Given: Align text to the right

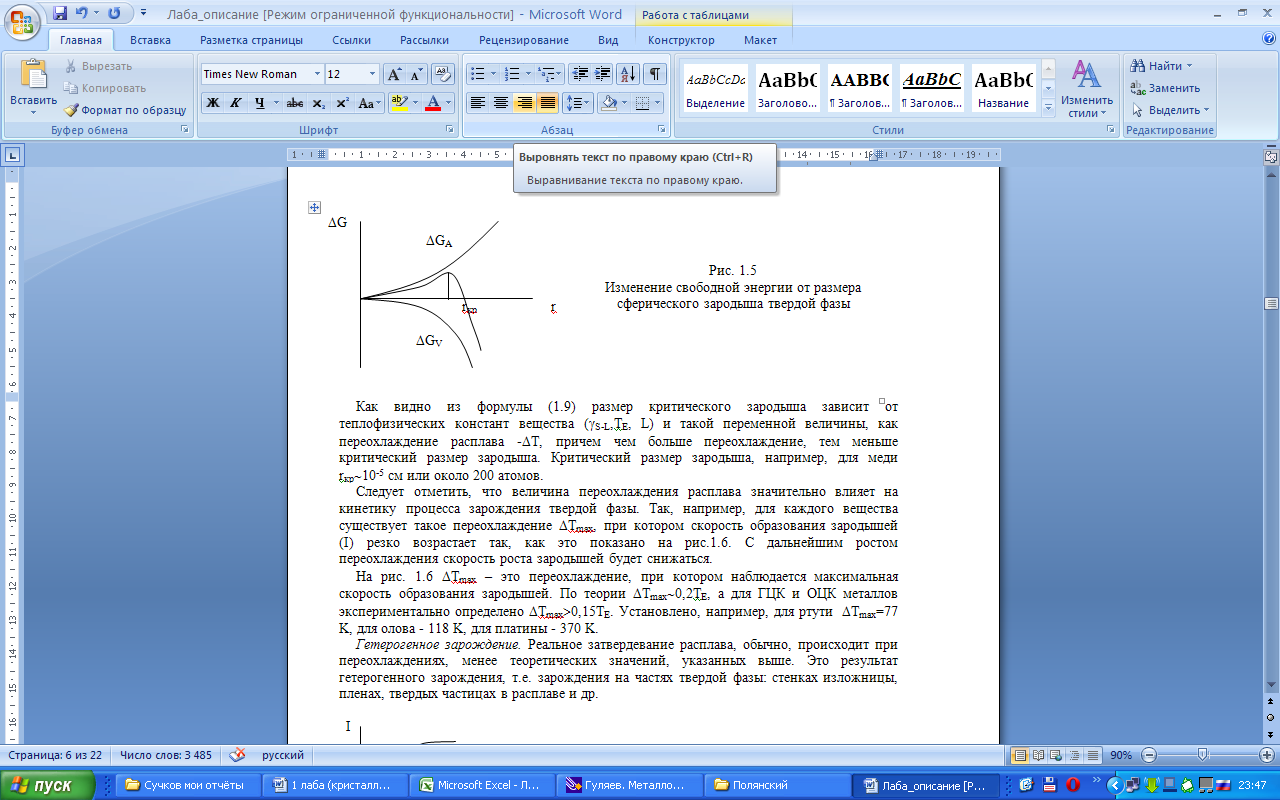Looking at the screenshot, I should [524, 103].
